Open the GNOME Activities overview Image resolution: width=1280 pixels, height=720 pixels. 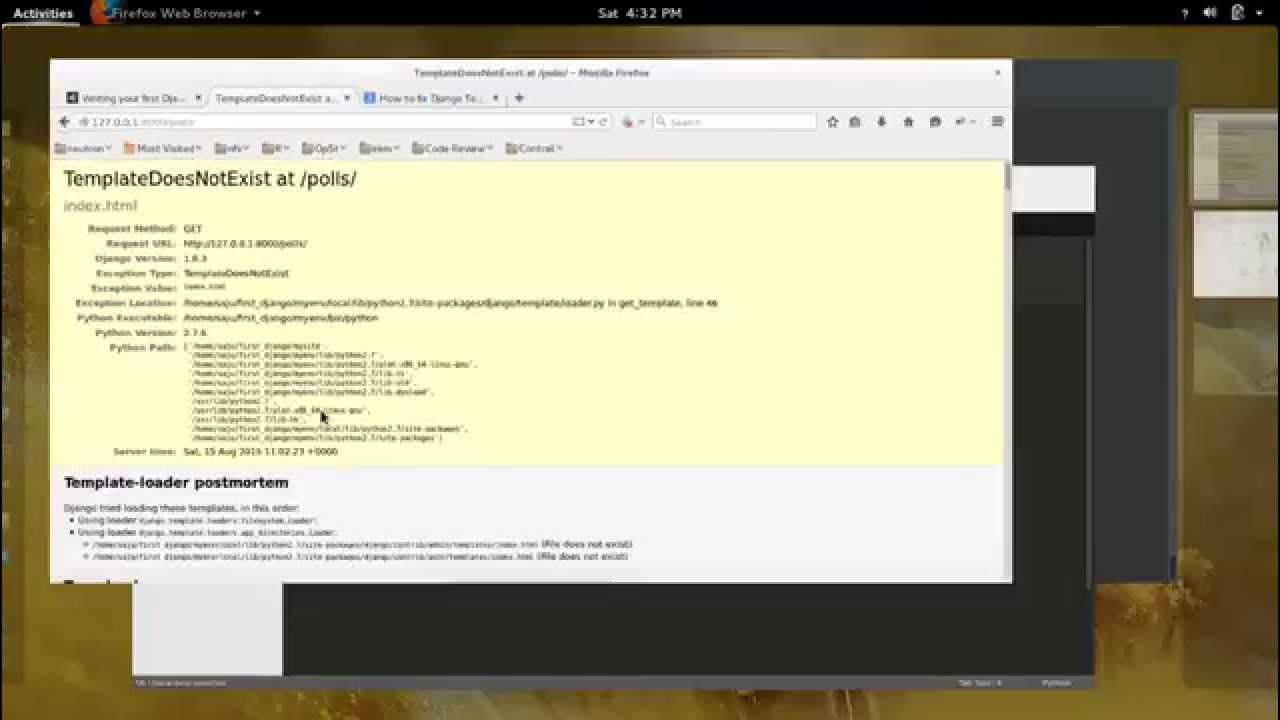click(42, 13)
